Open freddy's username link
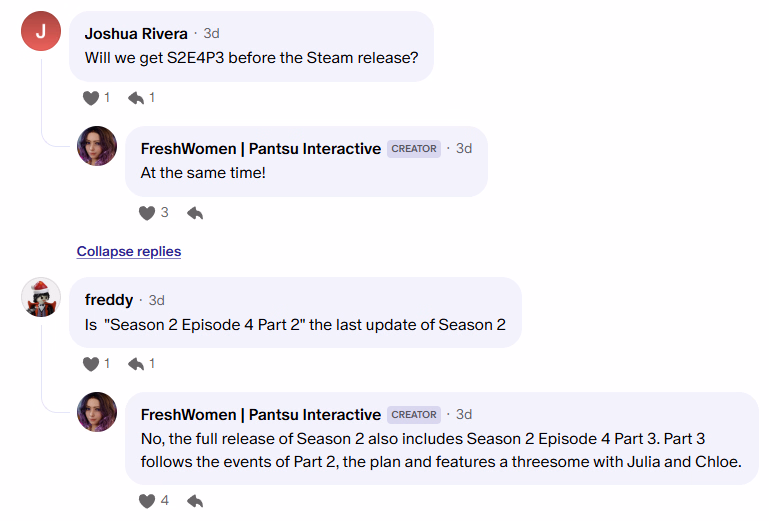The image size is (769, 521). (109, 299)
